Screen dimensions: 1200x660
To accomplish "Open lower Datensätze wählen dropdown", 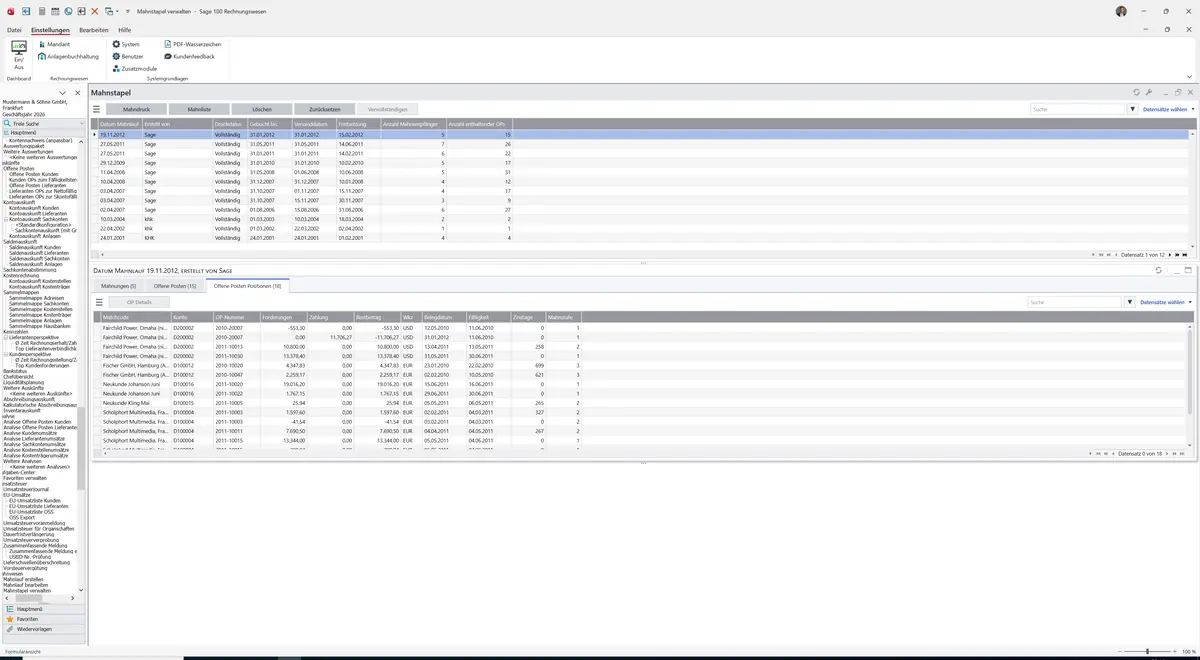I will tap(1167, 301).
